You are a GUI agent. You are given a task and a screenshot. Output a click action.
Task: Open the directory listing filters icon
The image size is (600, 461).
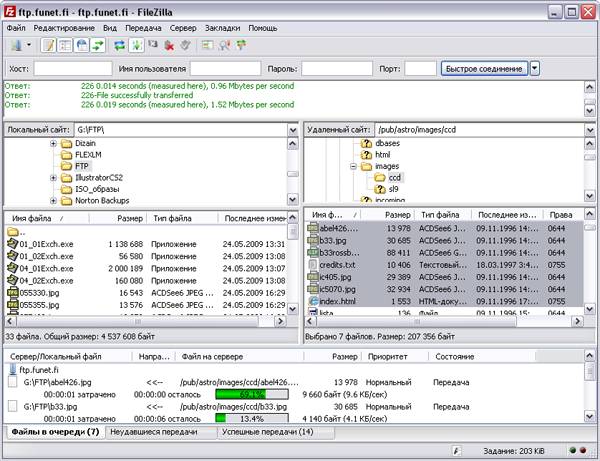tap(207, 46)
